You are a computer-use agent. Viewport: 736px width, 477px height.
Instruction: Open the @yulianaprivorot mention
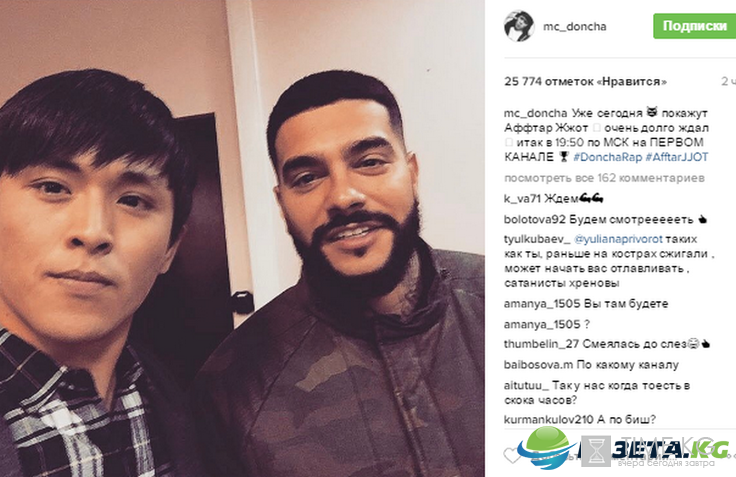coord(618,239)
